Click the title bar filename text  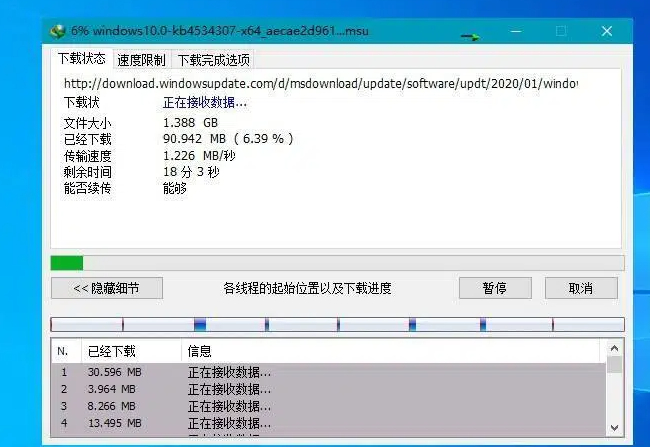coord(220,31)
